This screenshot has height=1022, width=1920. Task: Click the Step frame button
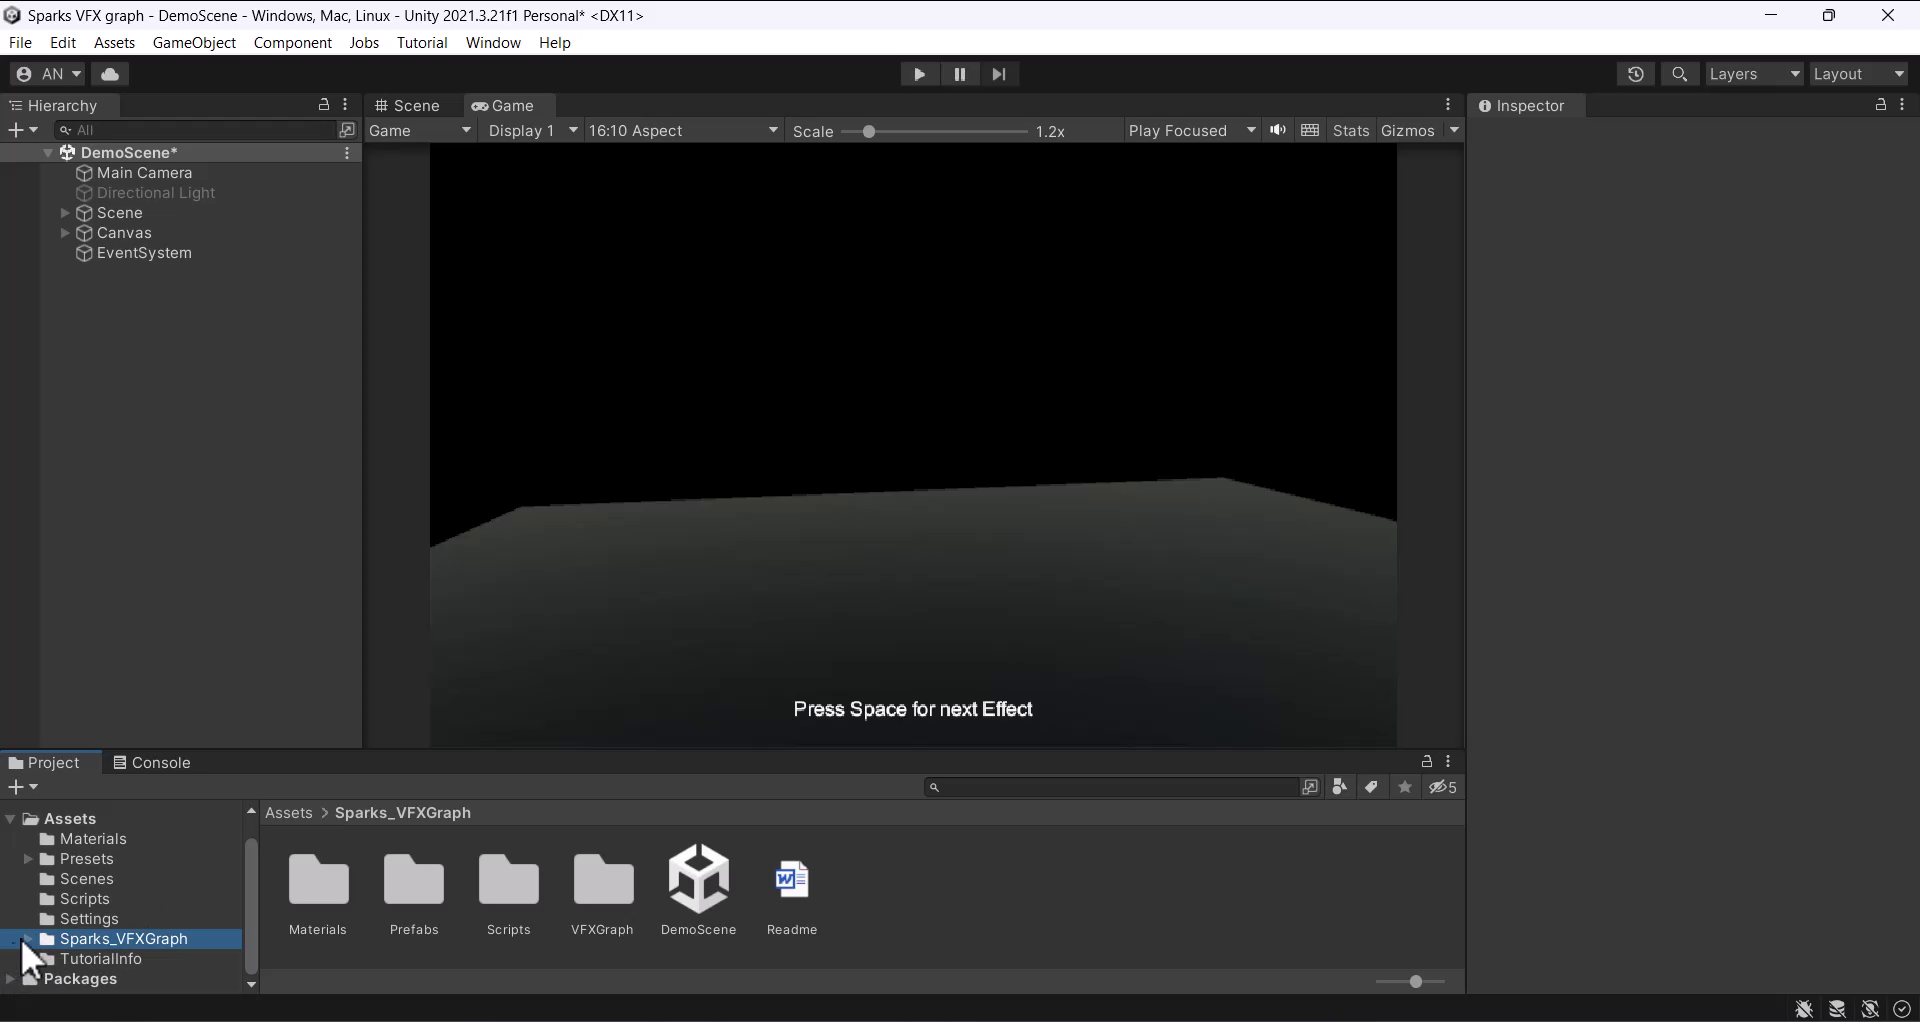[x=999, y=74]
